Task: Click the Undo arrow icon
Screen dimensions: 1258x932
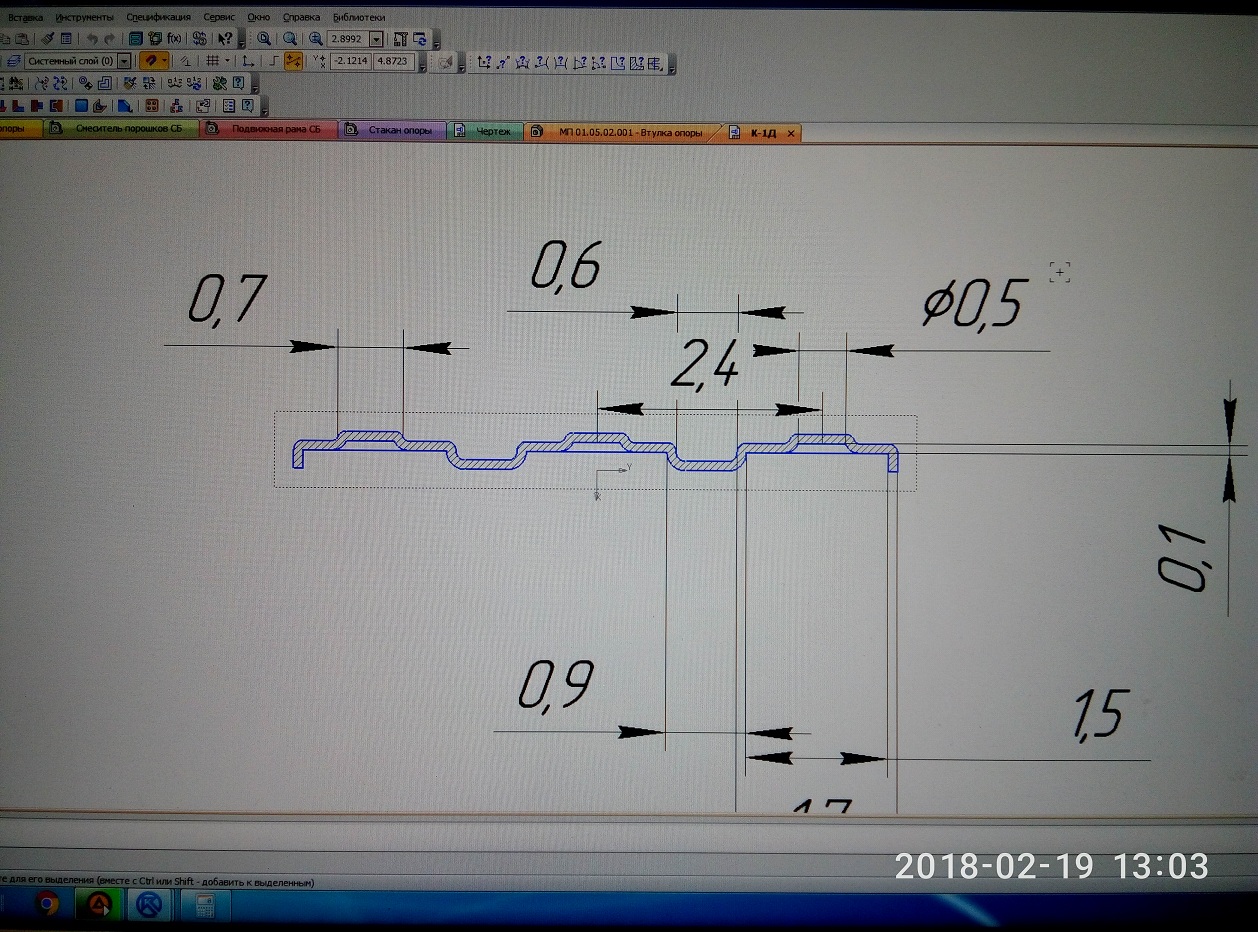Action: pos(92,39)
